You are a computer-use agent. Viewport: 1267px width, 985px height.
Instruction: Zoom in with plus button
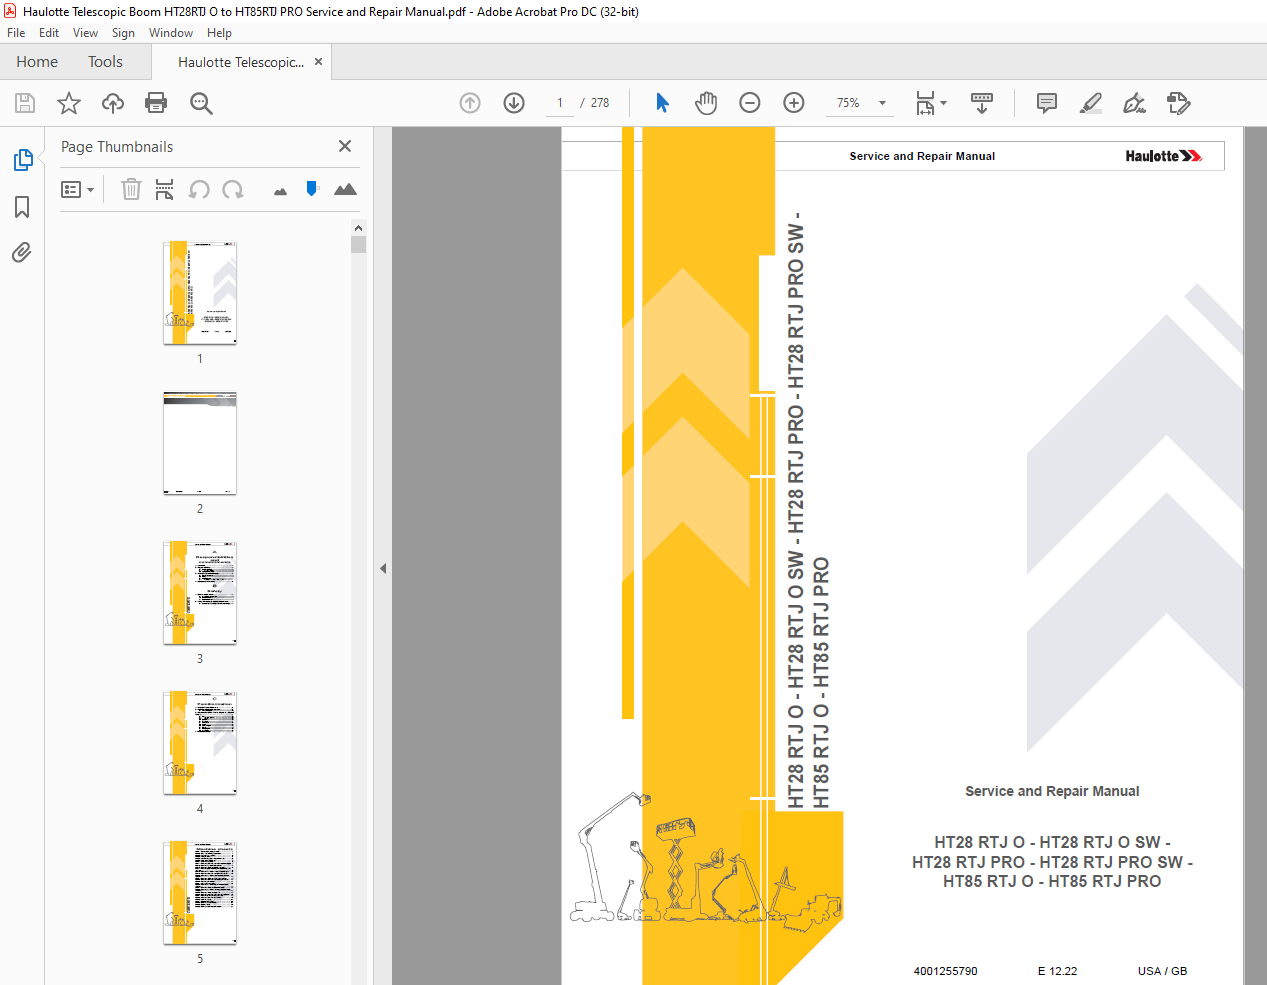click(x=794, y=103)
